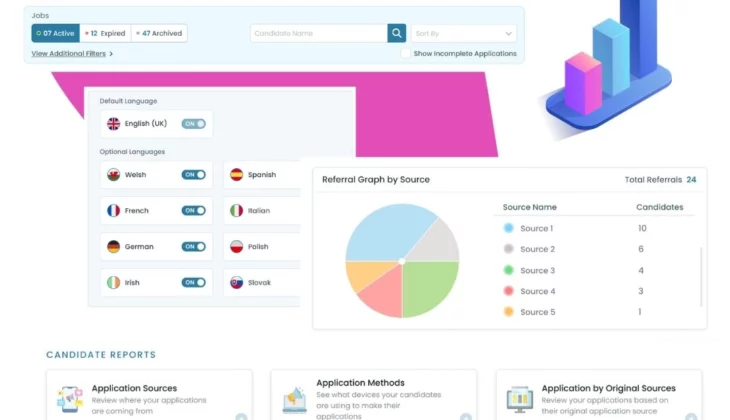Click the French flag icon
730x420 pixels.
[x=114, y=211]
